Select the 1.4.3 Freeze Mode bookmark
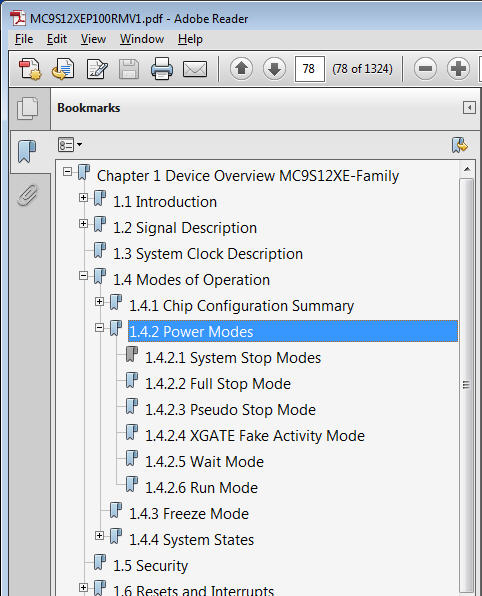 [x=189, y=514]
